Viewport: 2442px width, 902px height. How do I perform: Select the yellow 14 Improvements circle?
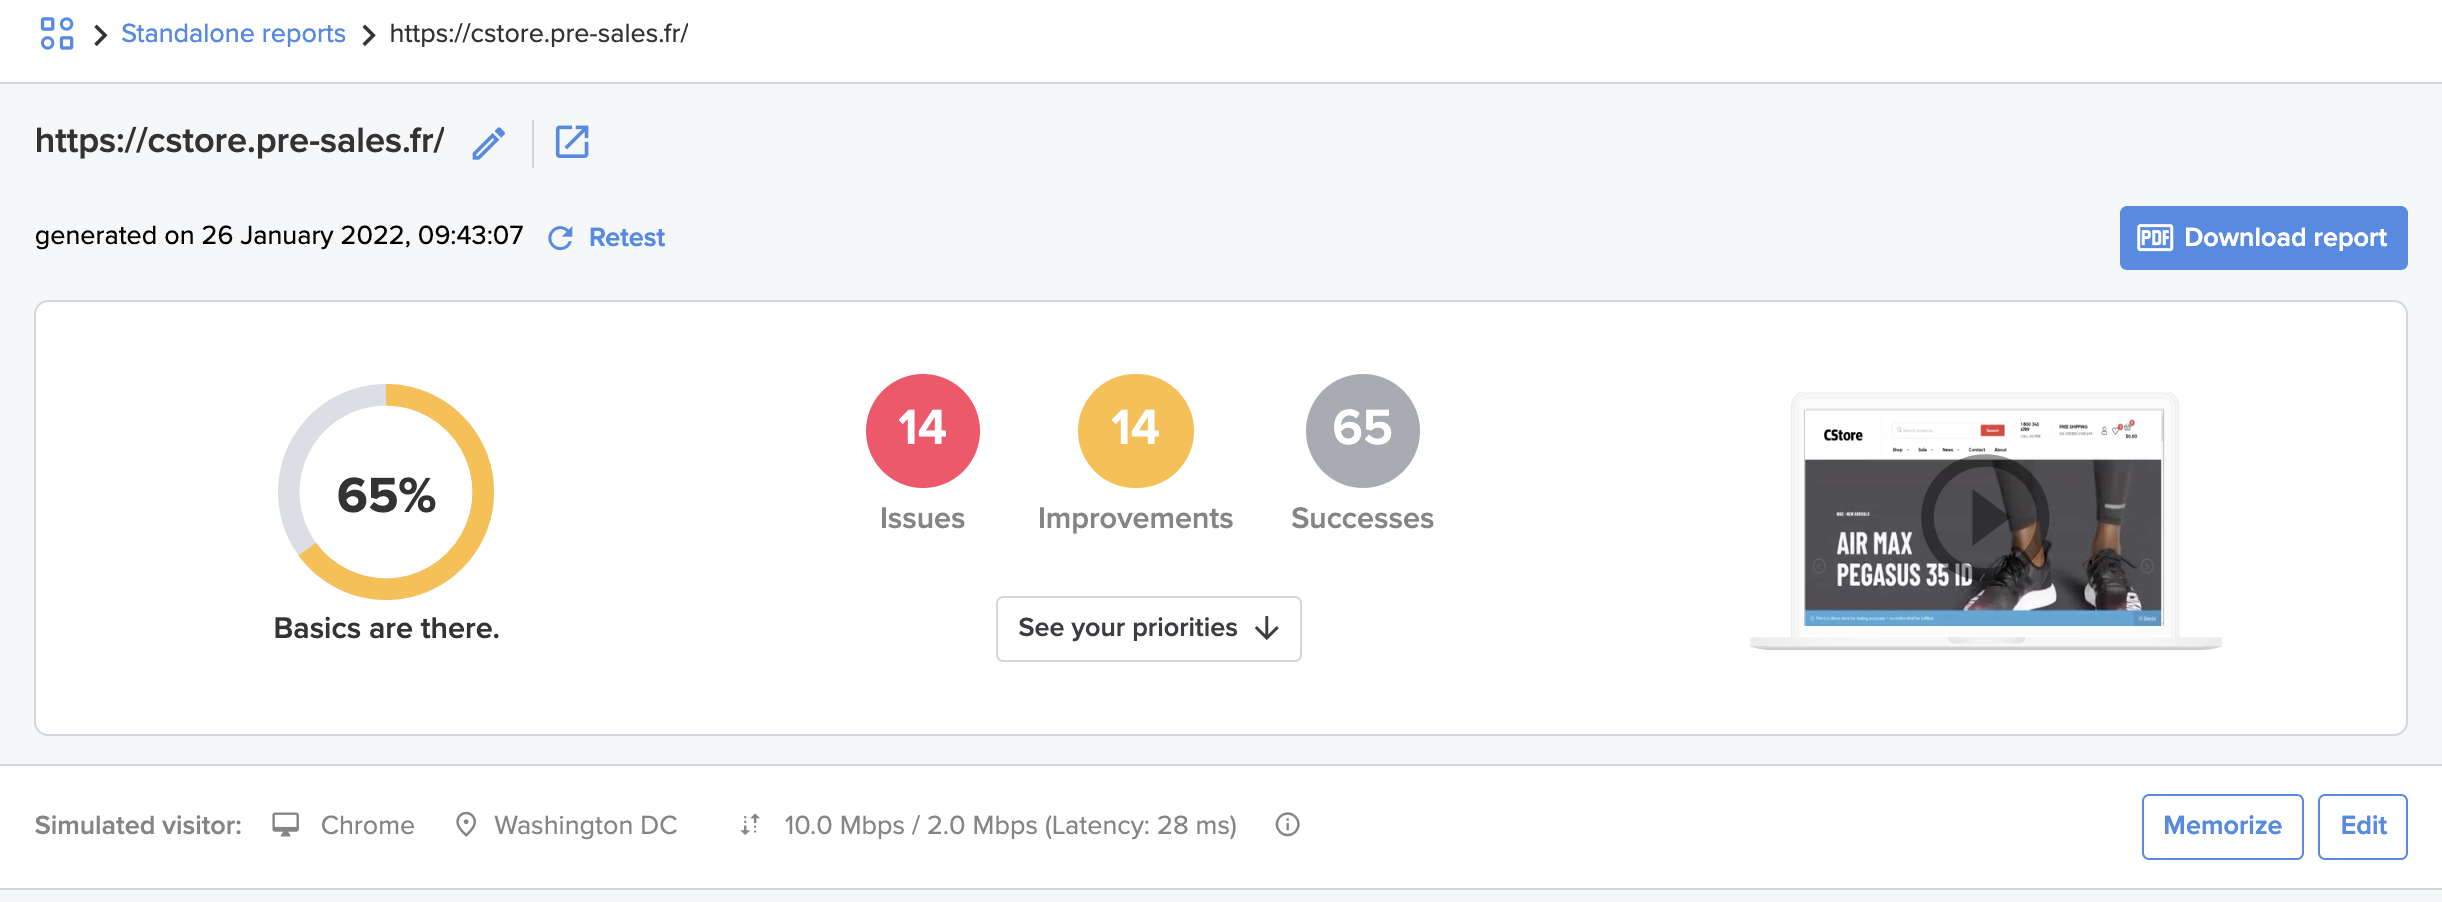(x=1136, y=431)
